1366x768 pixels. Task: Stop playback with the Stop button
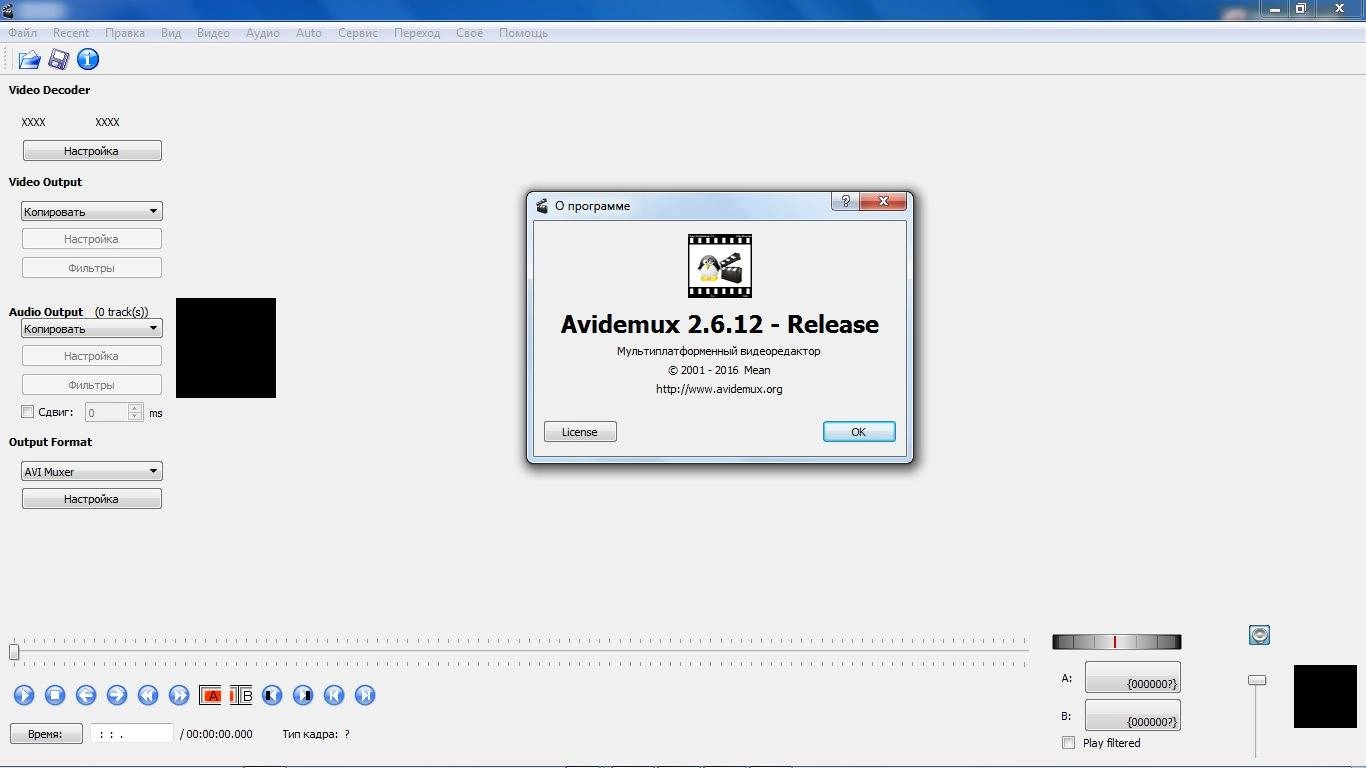click(55, 695)
